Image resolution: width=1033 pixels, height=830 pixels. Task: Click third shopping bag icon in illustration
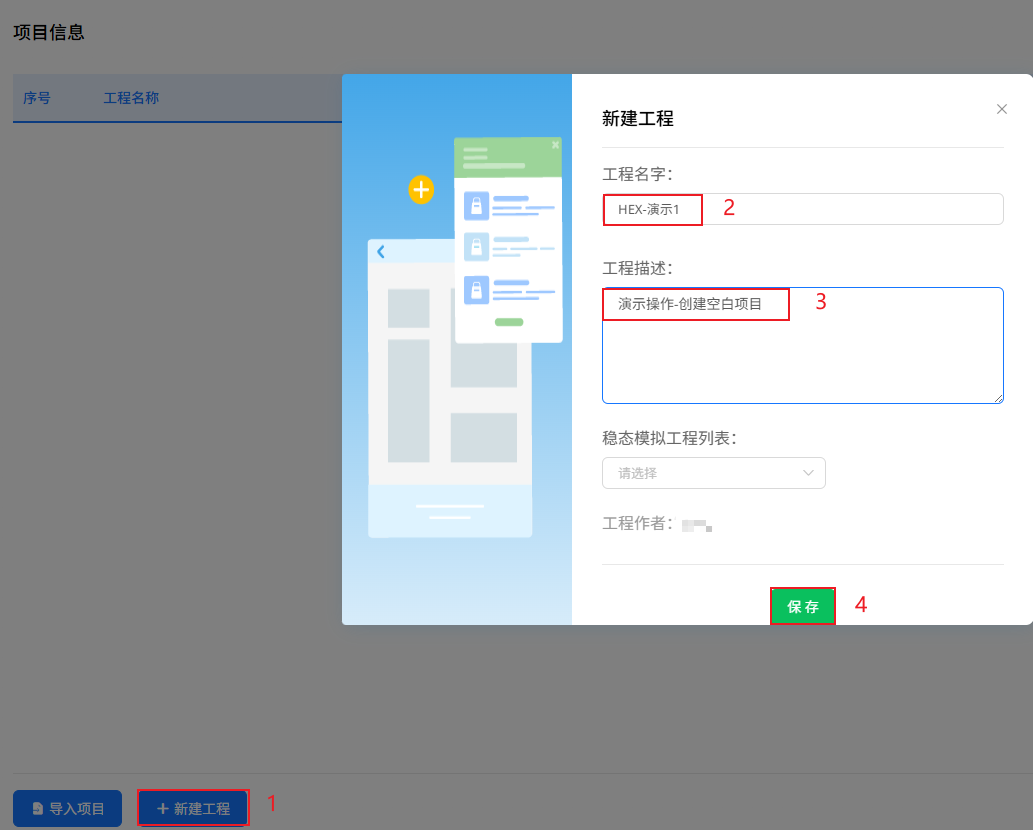pos(476,290)
